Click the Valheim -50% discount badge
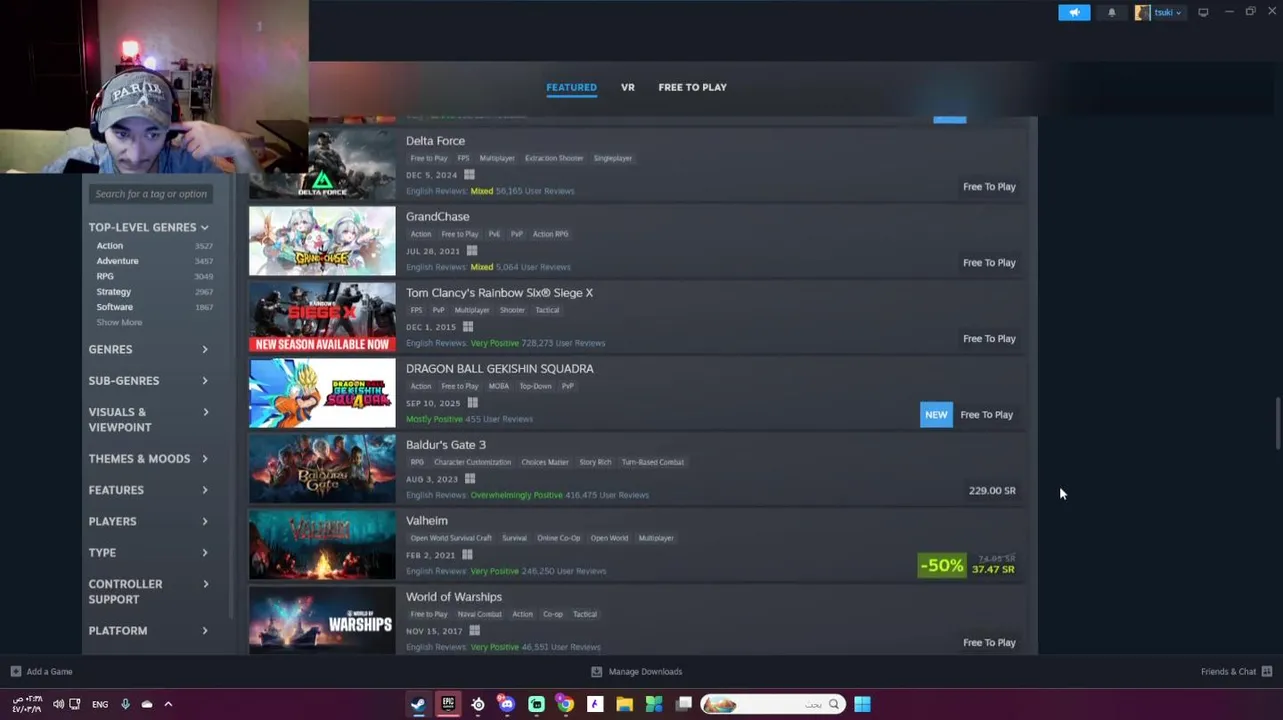The image size is (1283, 720). [x=942, y=566]
